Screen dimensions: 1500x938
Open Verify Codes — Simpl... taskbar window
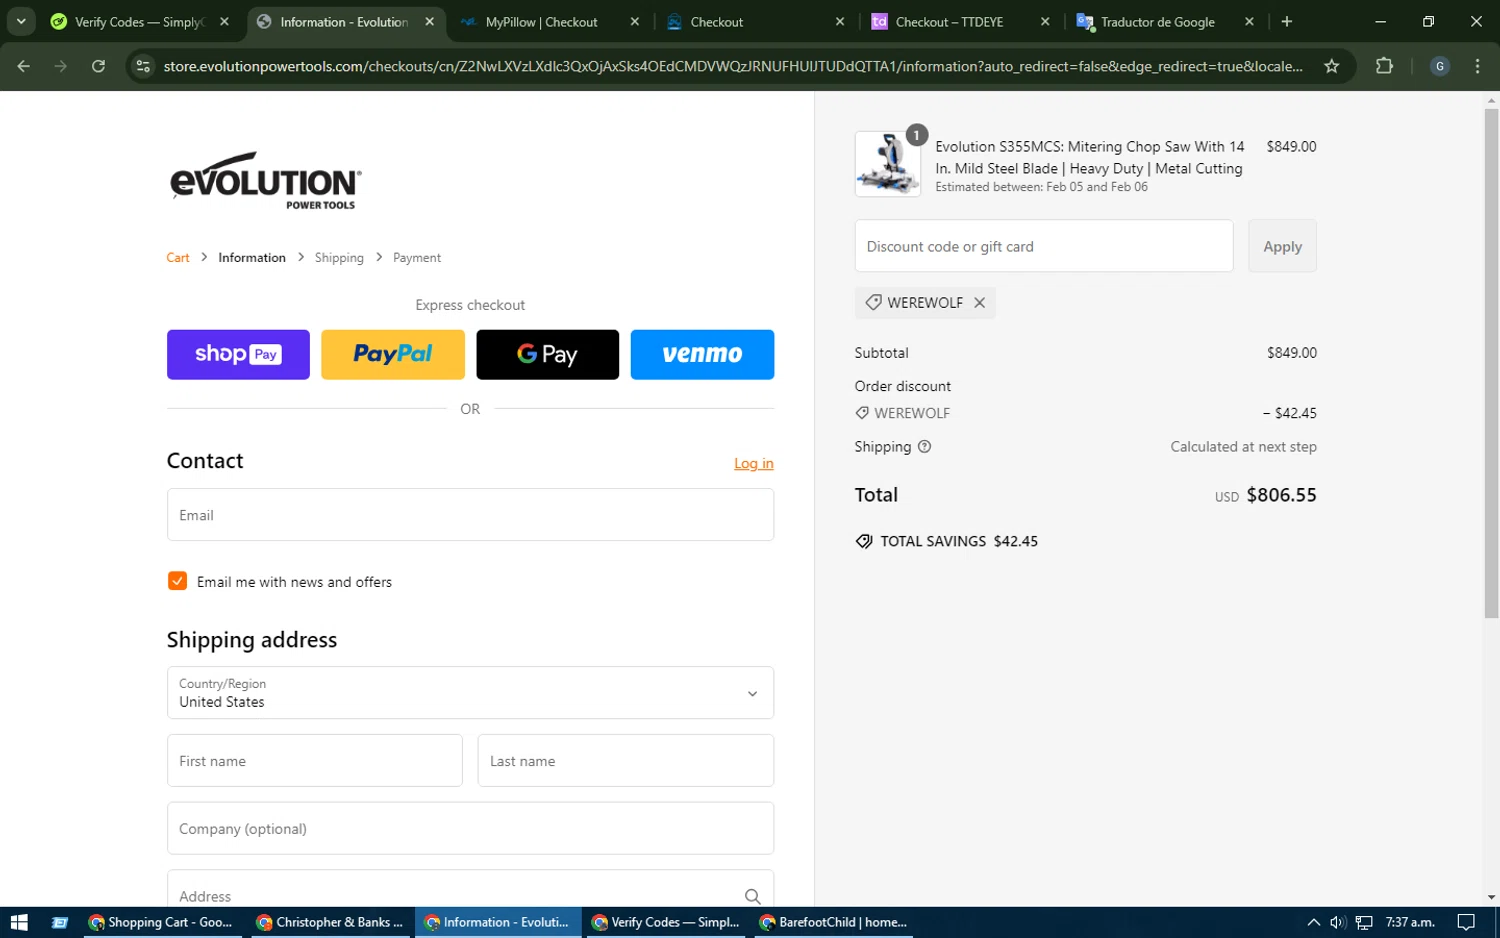666,922
